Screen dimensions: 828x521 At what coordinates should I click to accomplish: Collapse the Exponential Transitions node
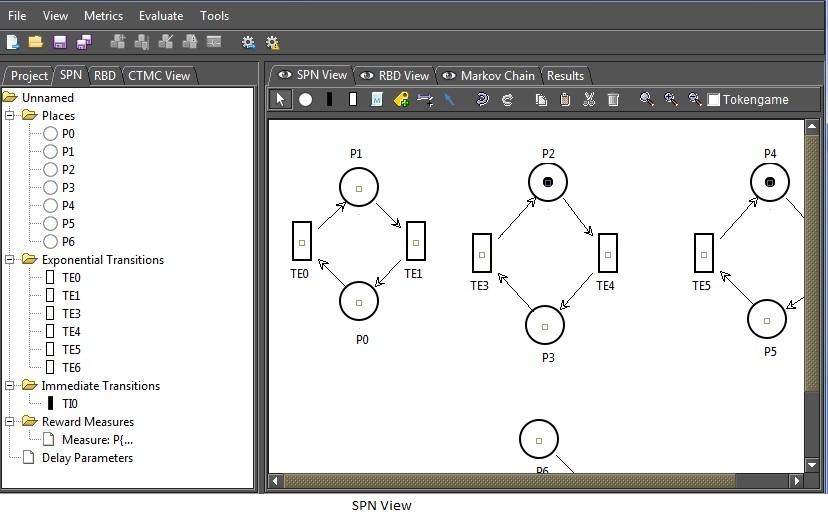point(11,260)
